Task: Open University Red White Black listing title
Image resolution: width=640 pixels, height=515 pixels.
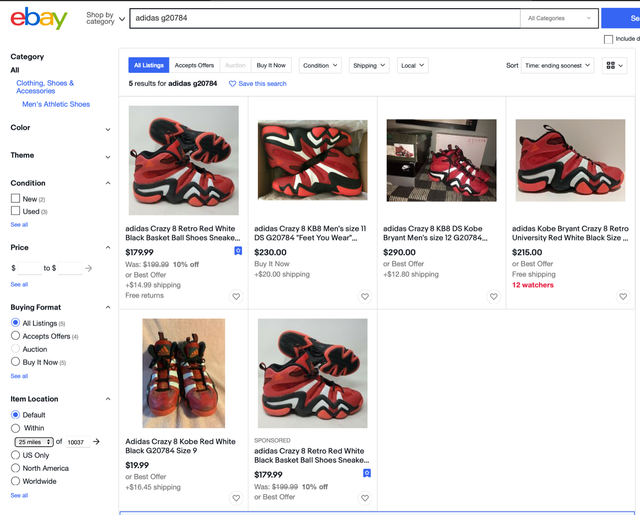Action: [570, 233]
